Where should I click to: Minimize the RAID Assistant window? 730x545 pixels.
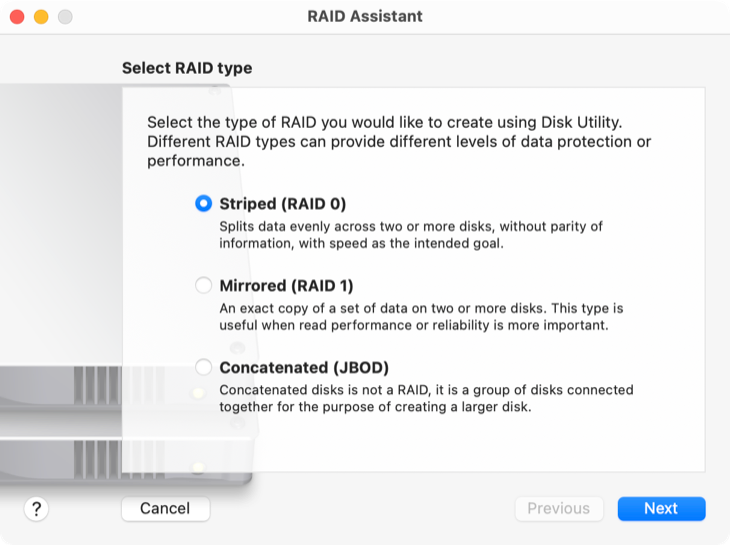point(41,17)
